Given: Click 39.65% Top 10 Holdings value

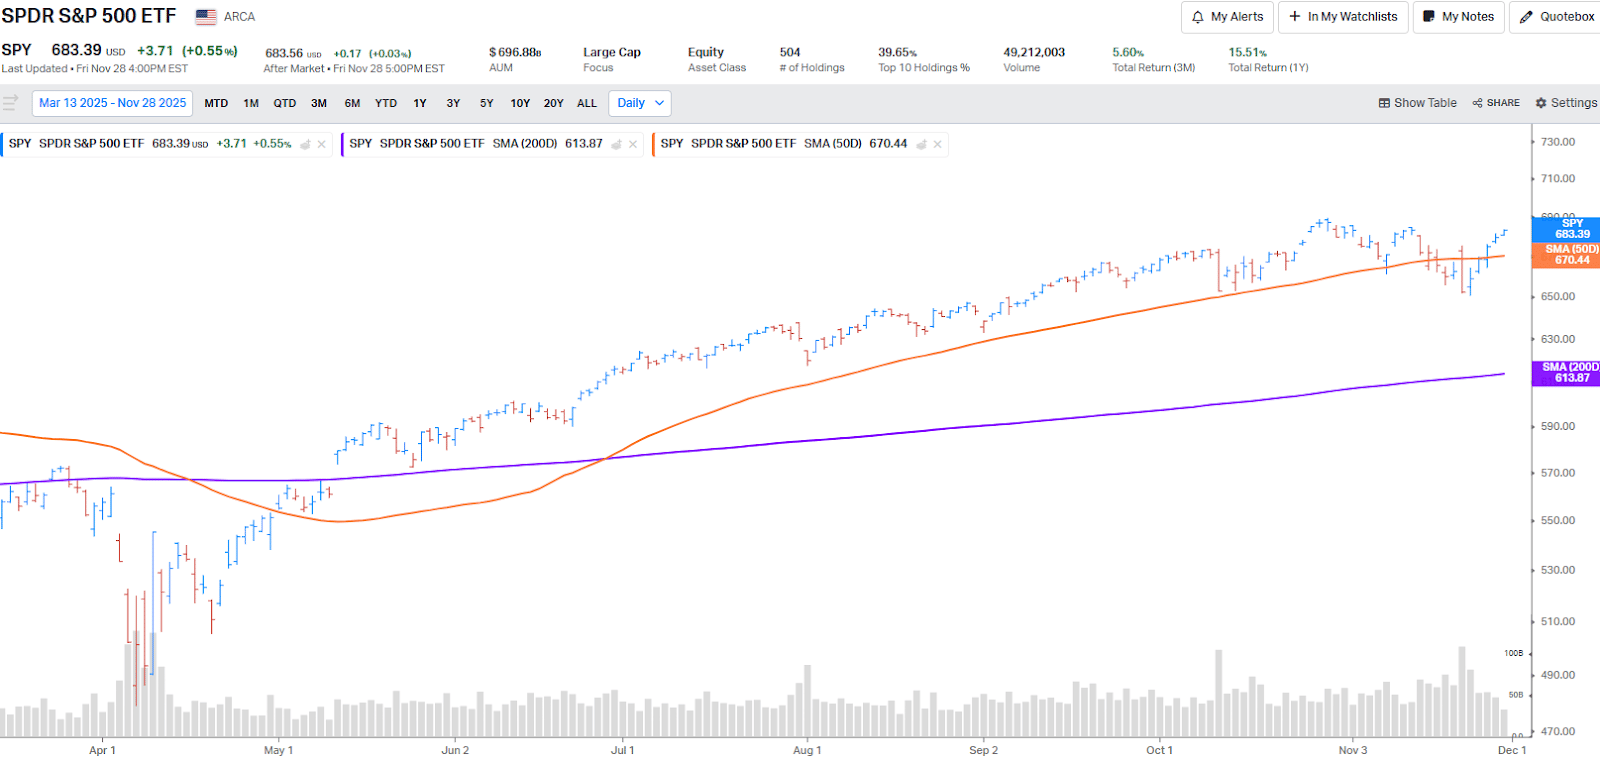Looking at the screenshot, I should 898,52.
